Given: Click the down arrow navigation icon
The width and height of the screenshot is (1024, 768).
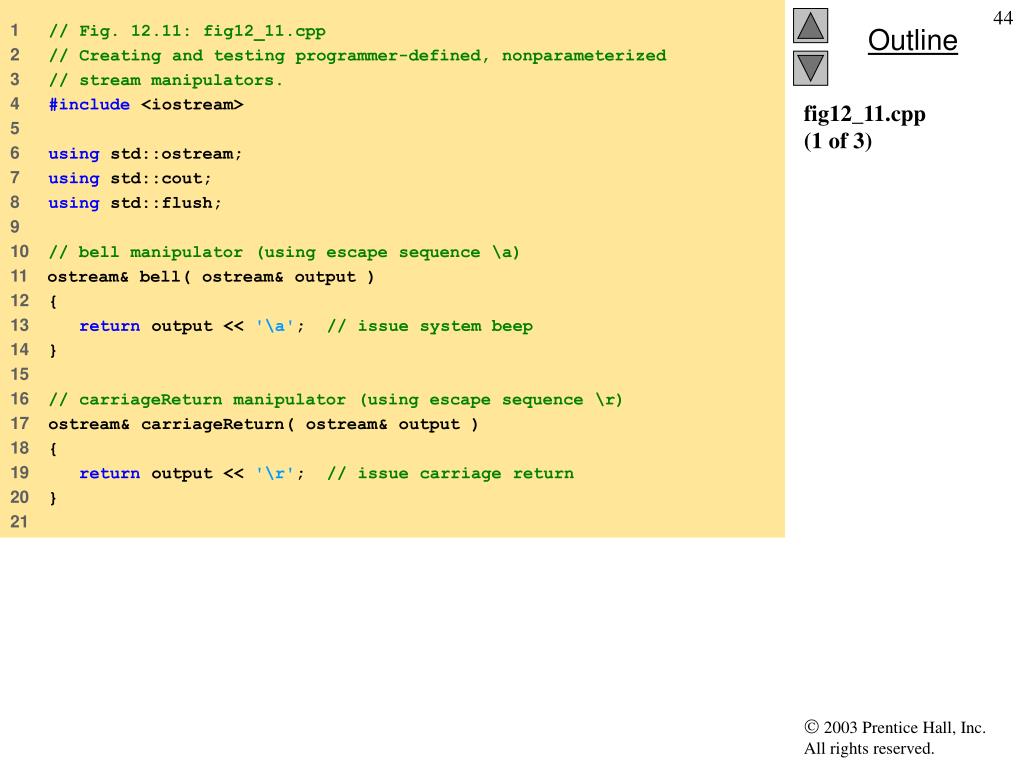Looking at the screenshot, I should pos(810,69).
